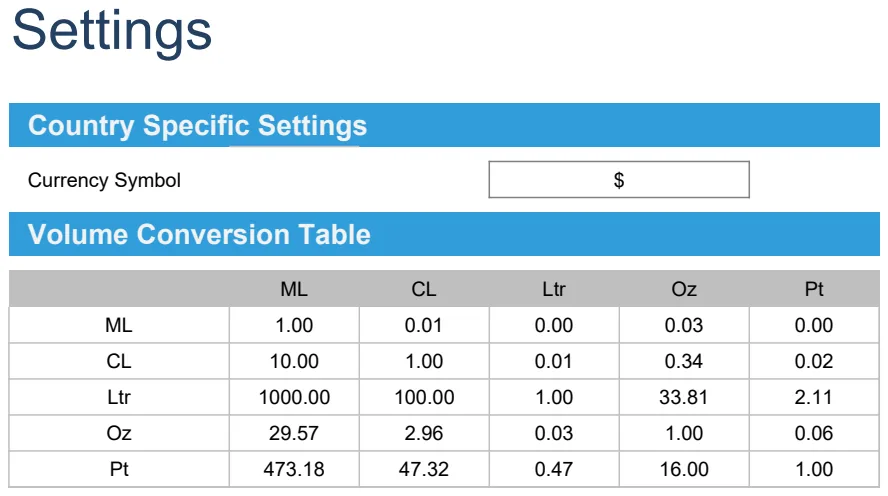Select the CL row label
The width and height of the screenshot is (888, 496).
pyautogui.click(x=119, y=361)
